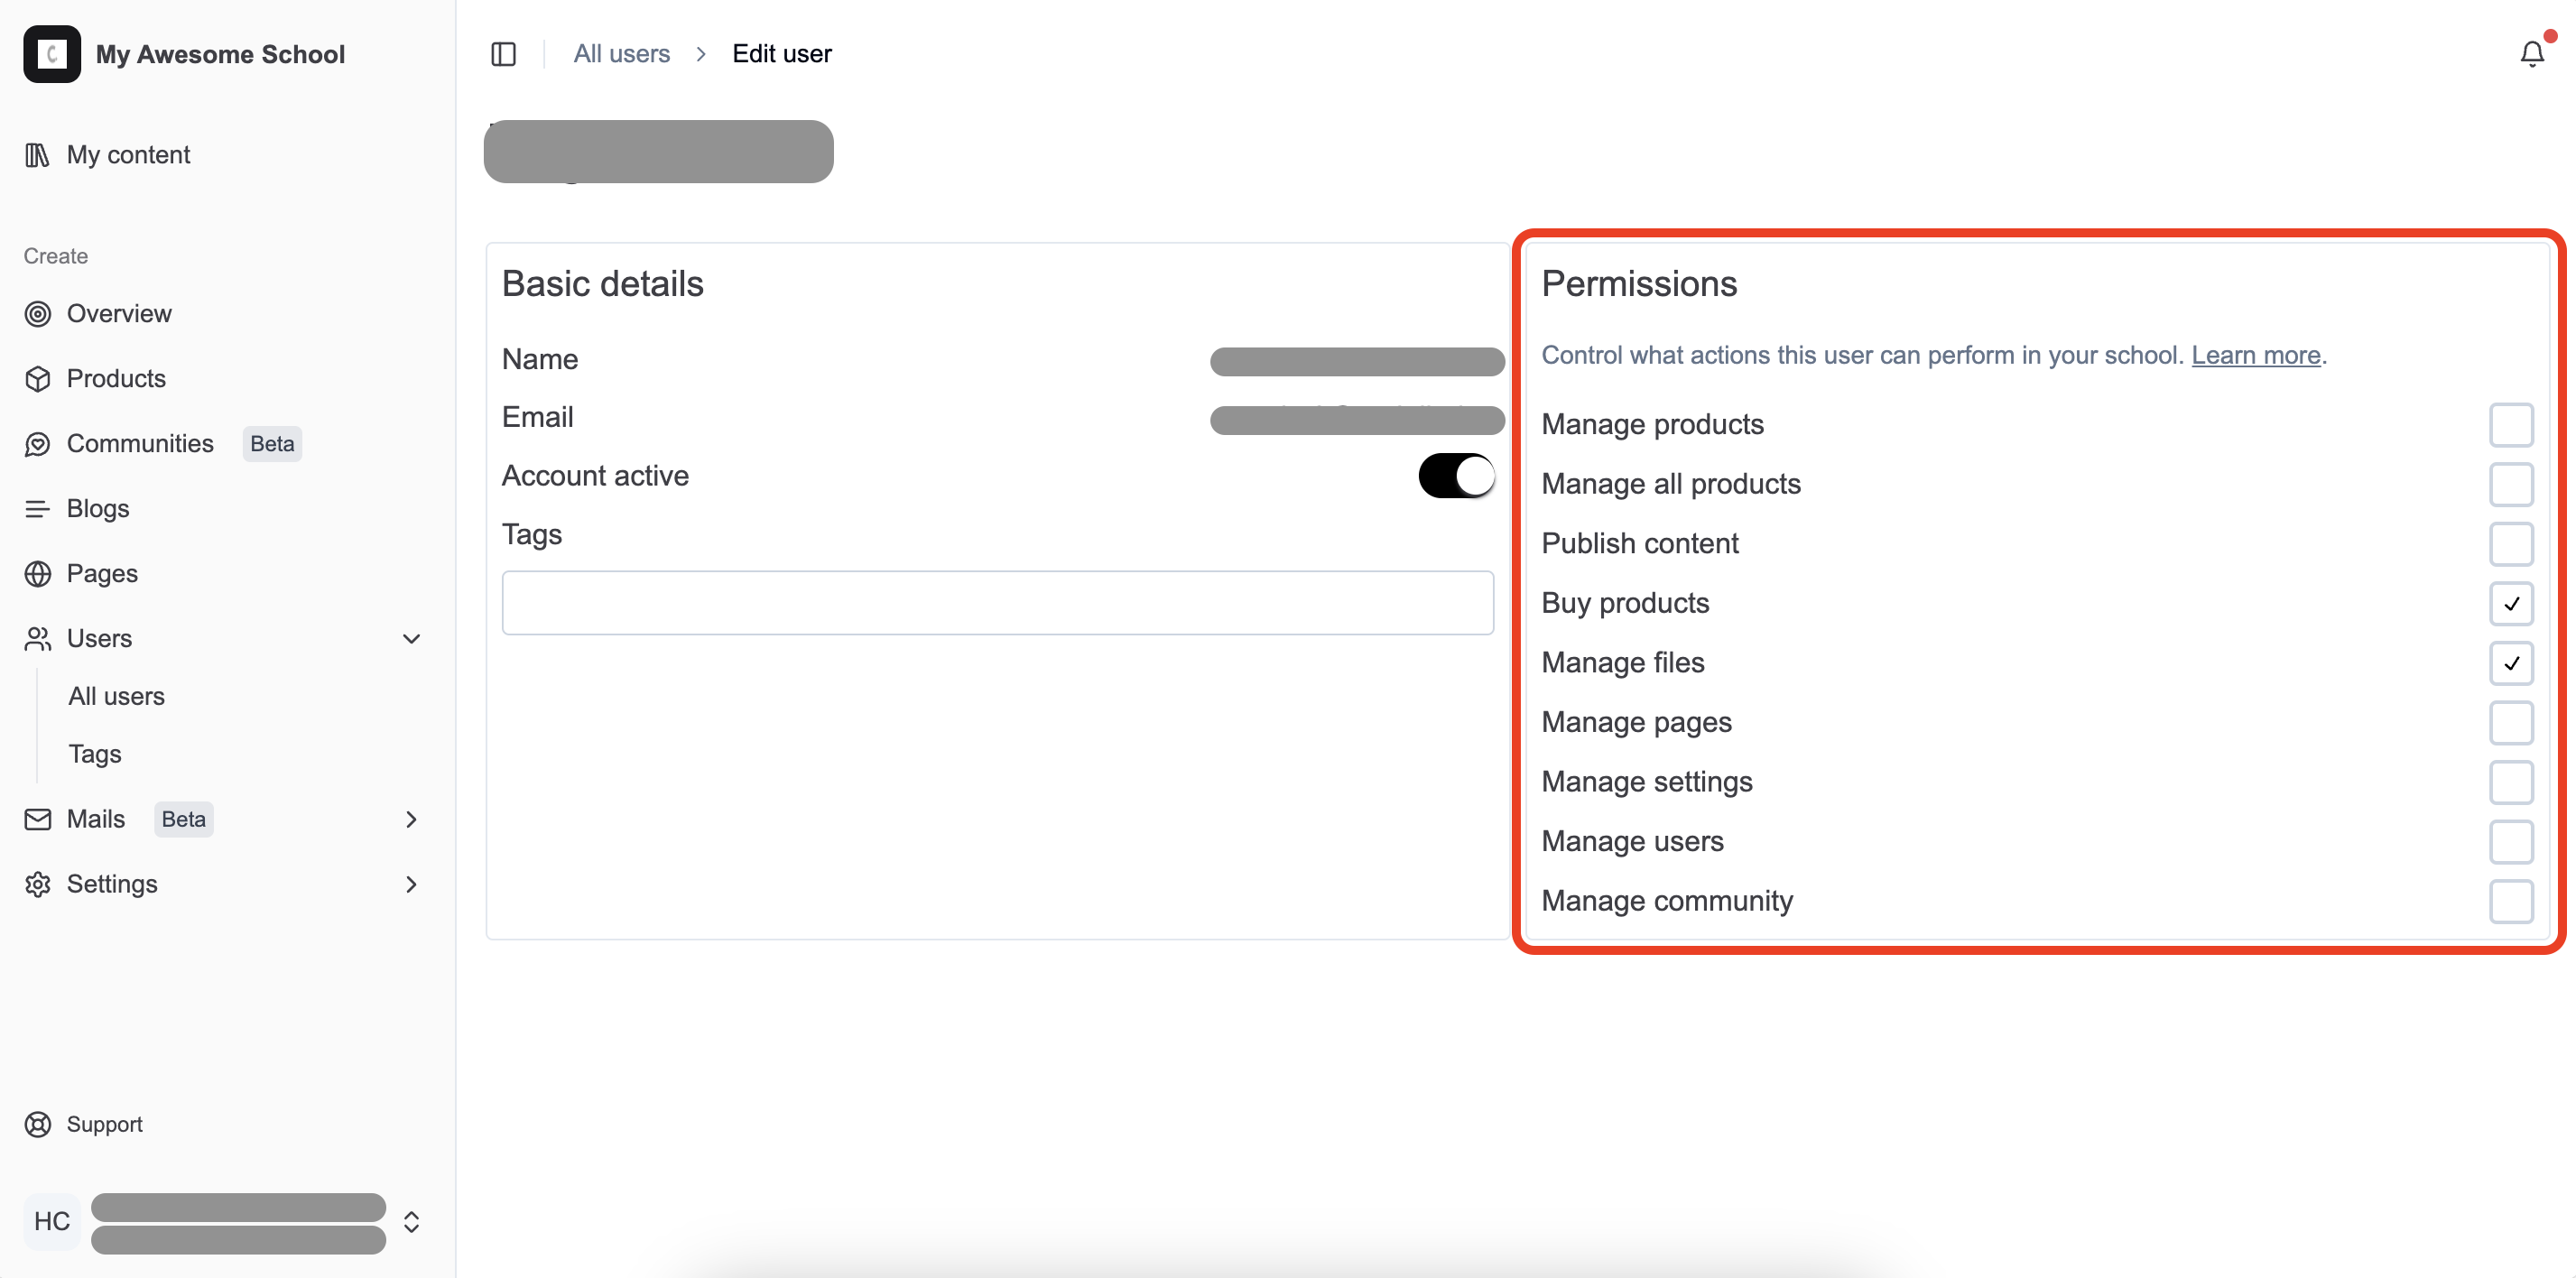Screen dimensions: 2576x1278
Task: Select Tags under the Users menu
Action: (x=95, y=754)
